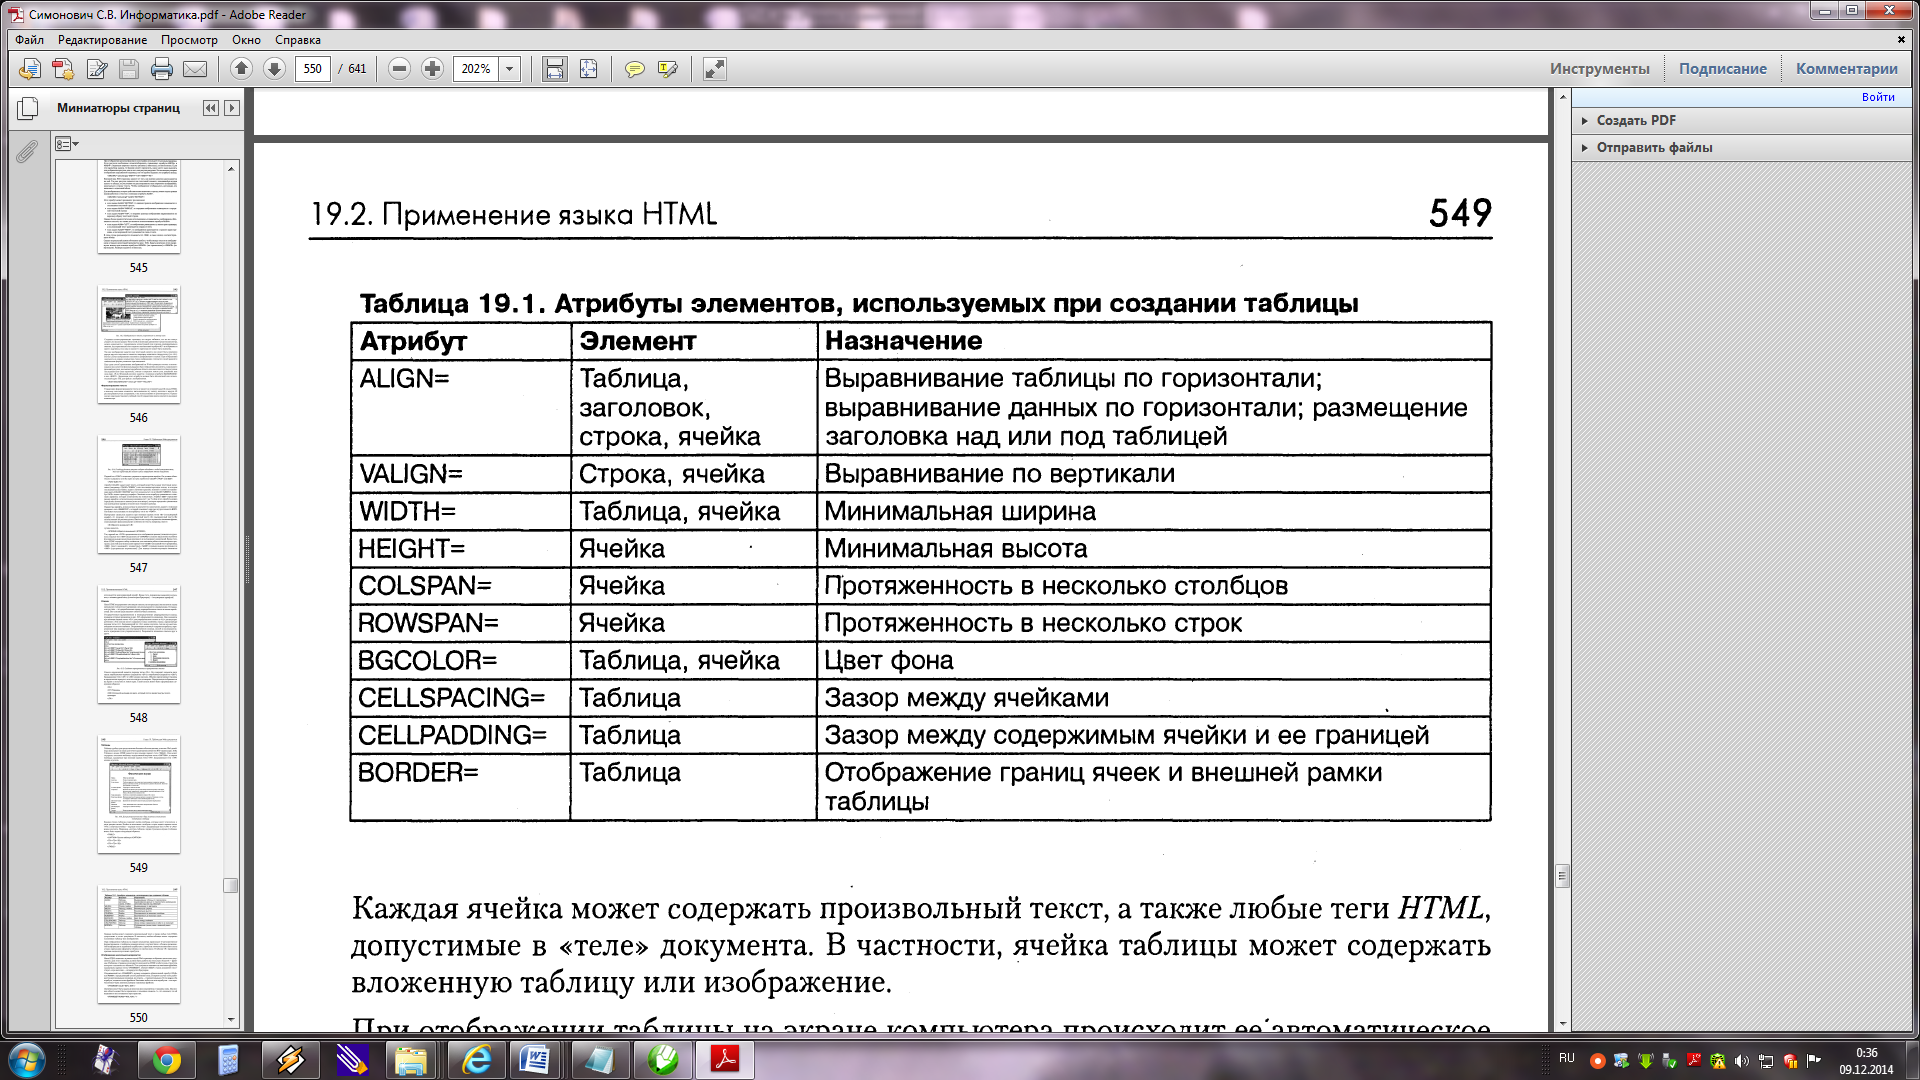The image size is (1920, 1080).
Task: Click the Войти sign-in link
Action: point(1878,97)
